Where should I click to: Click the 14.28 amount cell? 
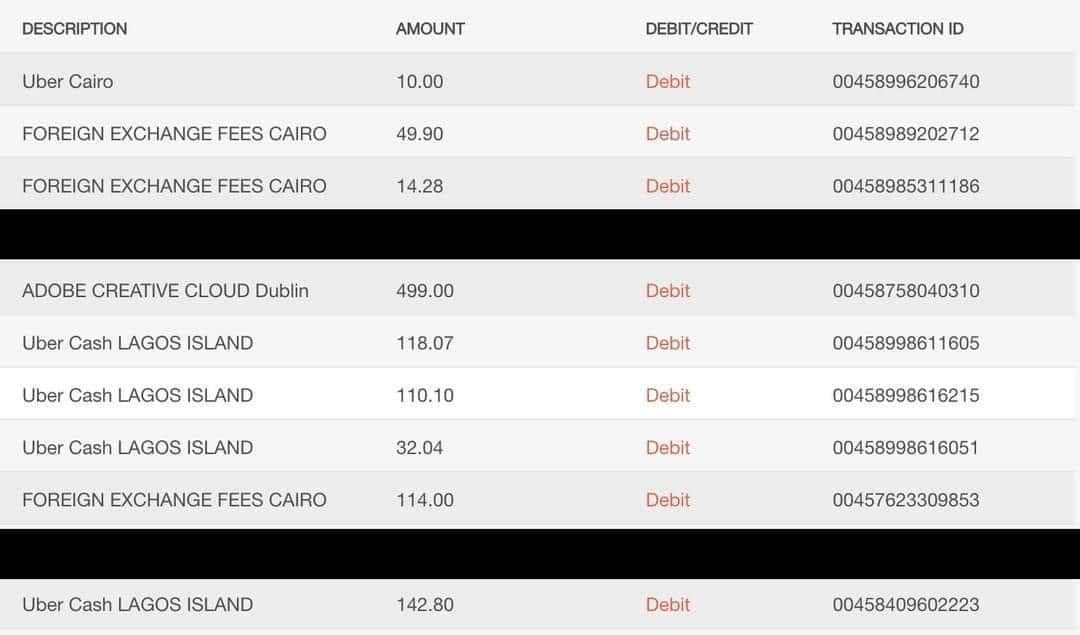coord(419,186)
